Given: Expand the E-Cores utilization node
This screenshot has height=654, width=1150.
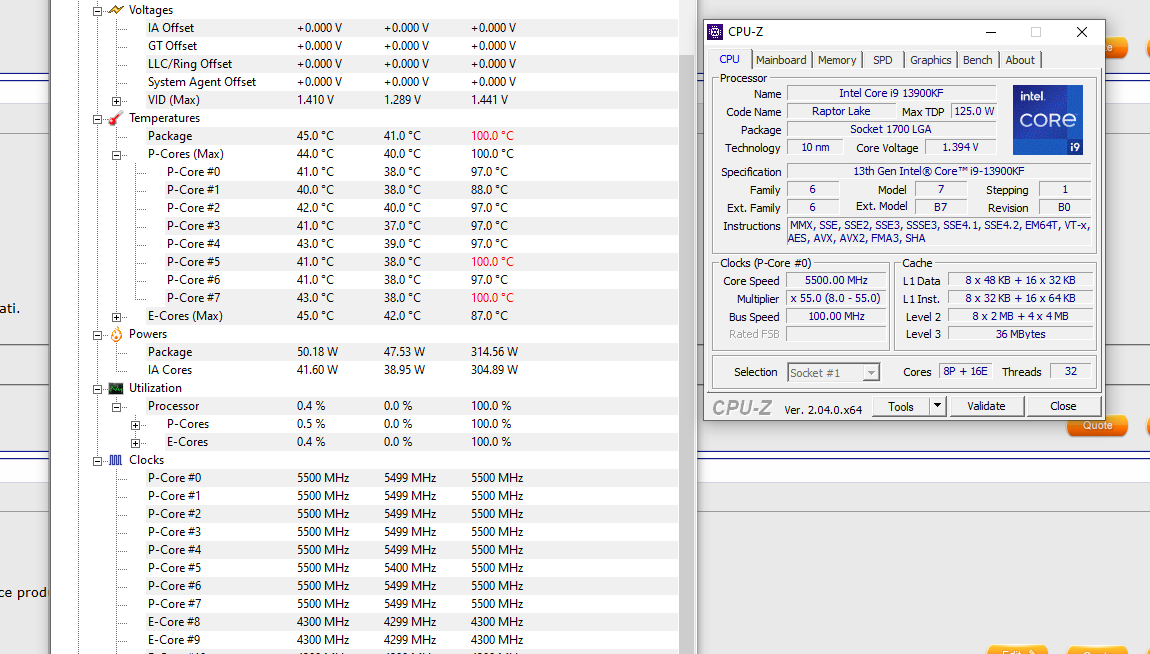Looking at the screenshot, I should pos(136,443).
